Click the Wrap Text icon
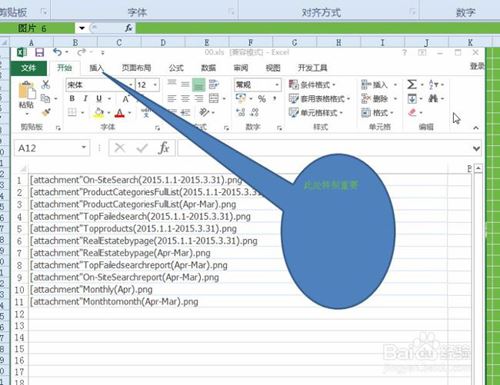Image resolution: width=500 pixels, height=385 pixels. [214, 84]
